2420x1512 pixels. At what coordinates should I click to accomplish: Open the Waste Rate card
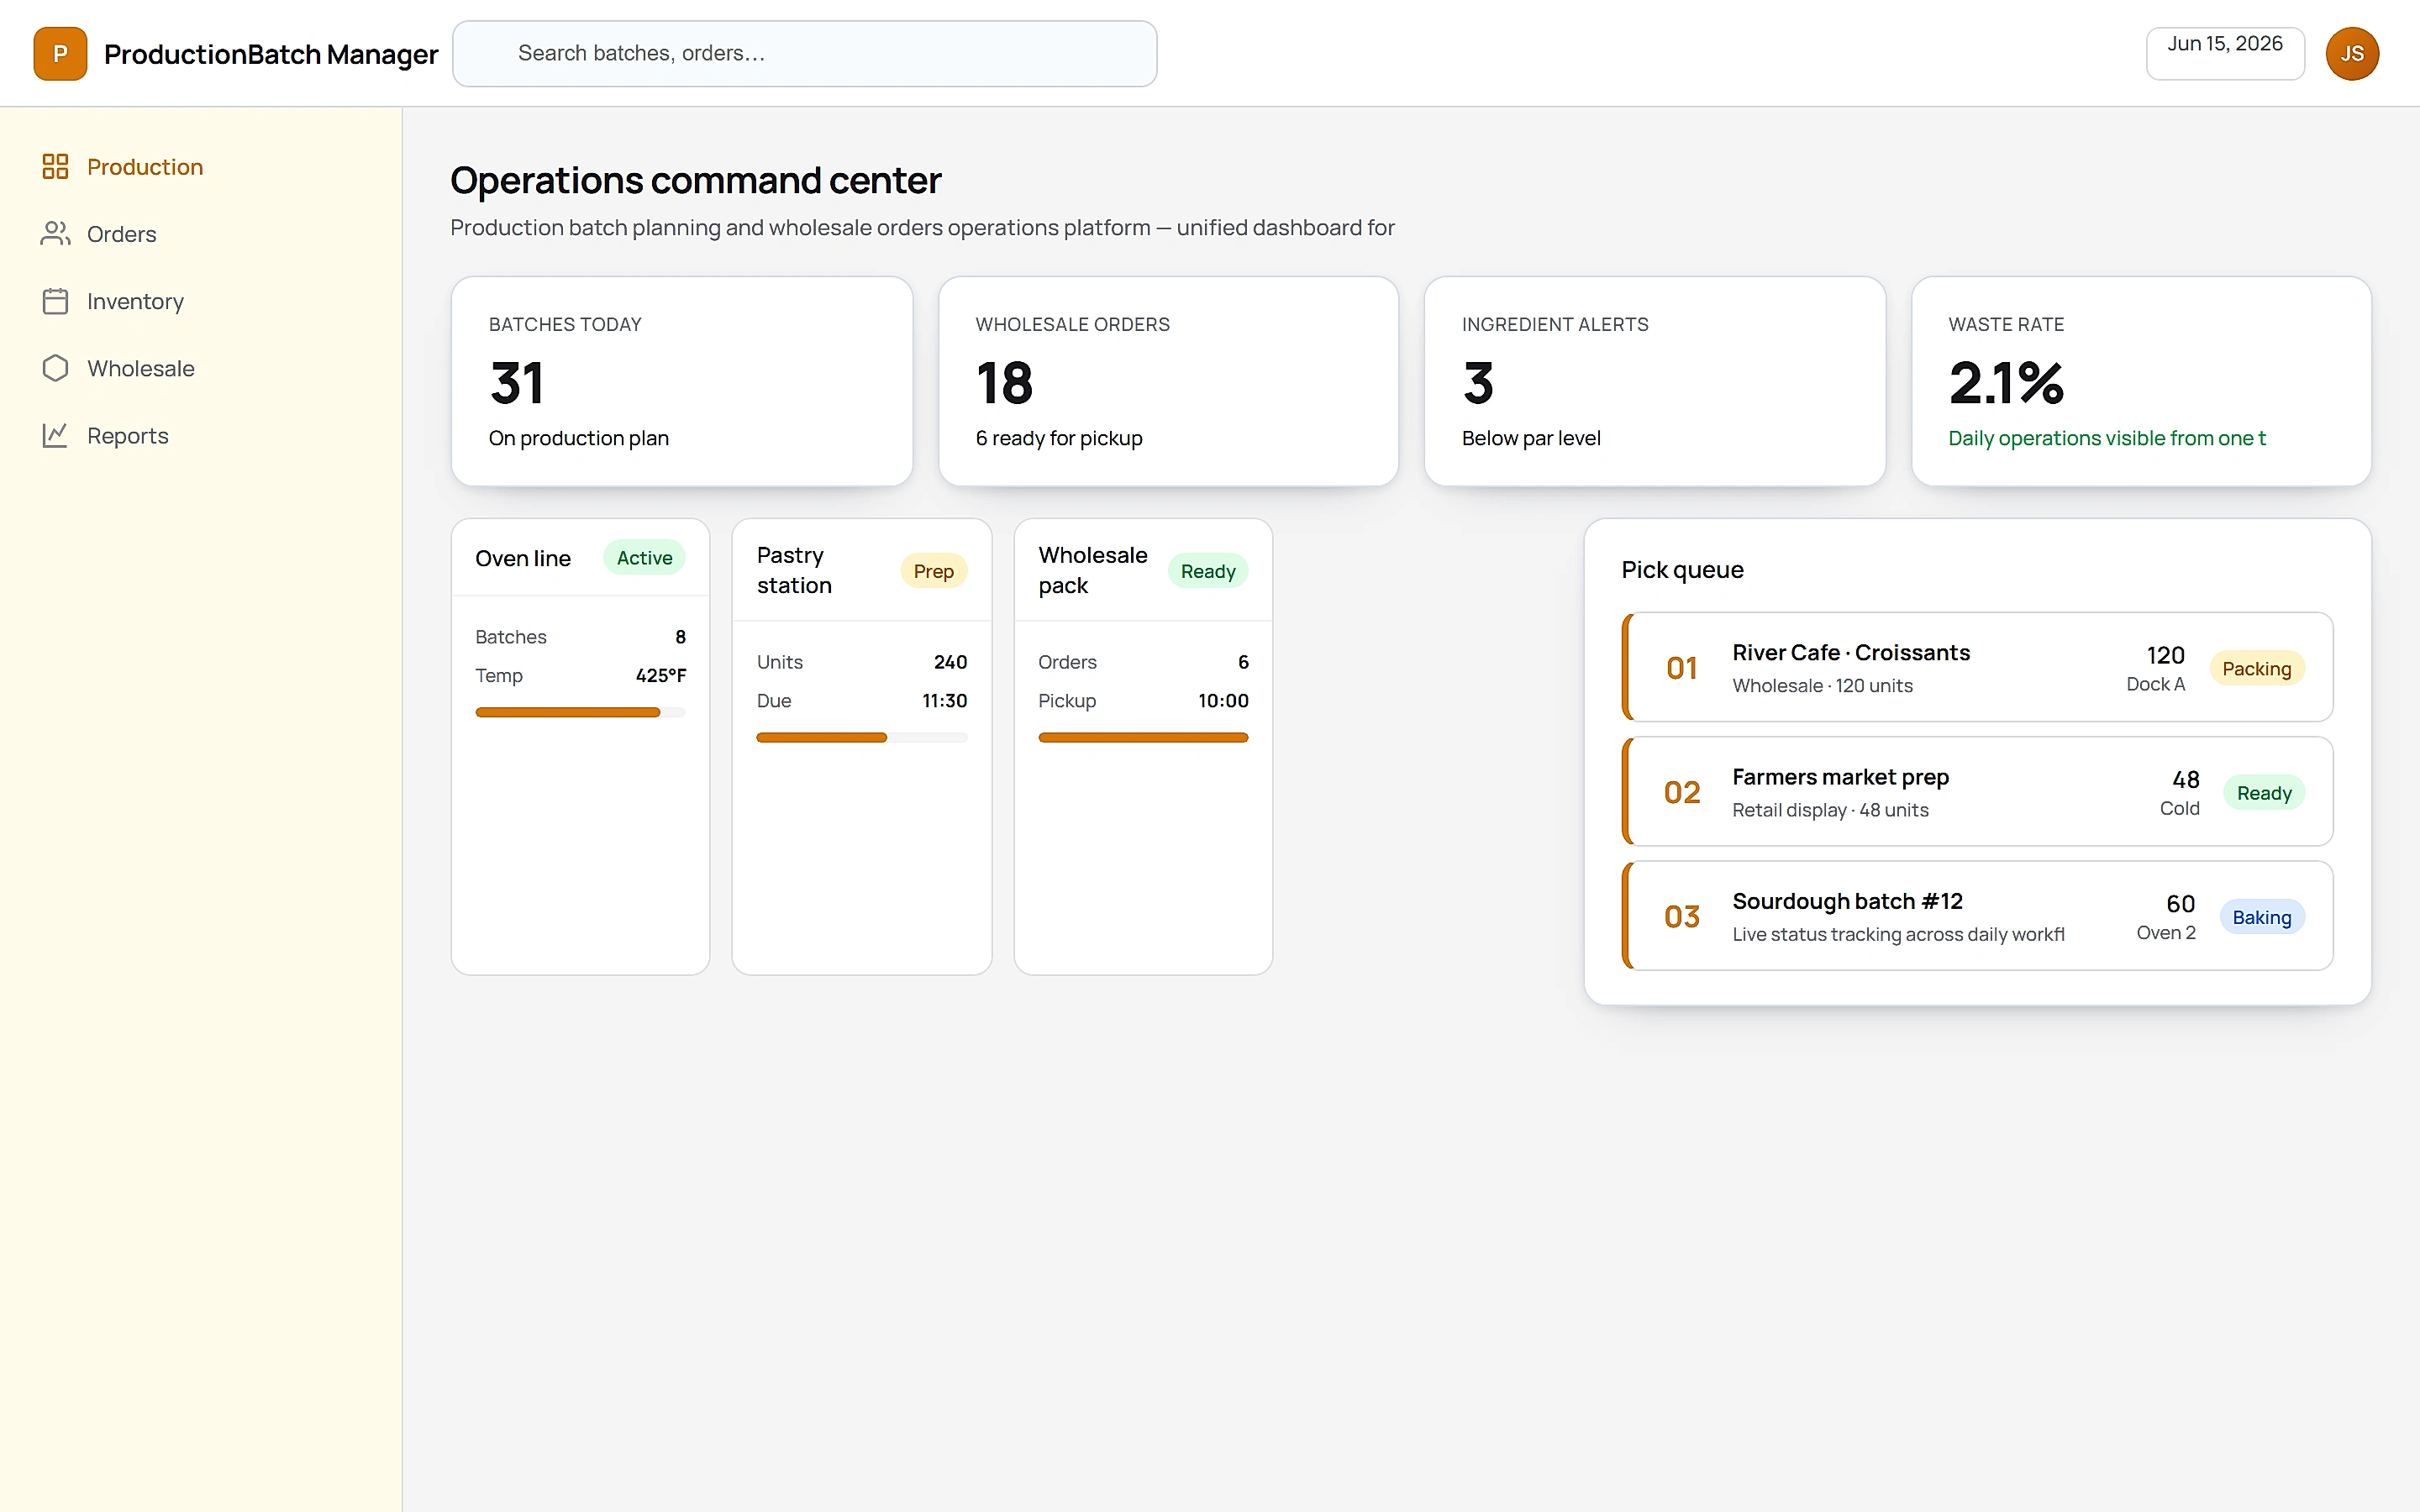pyautogui.click(x=2141, y=381)
